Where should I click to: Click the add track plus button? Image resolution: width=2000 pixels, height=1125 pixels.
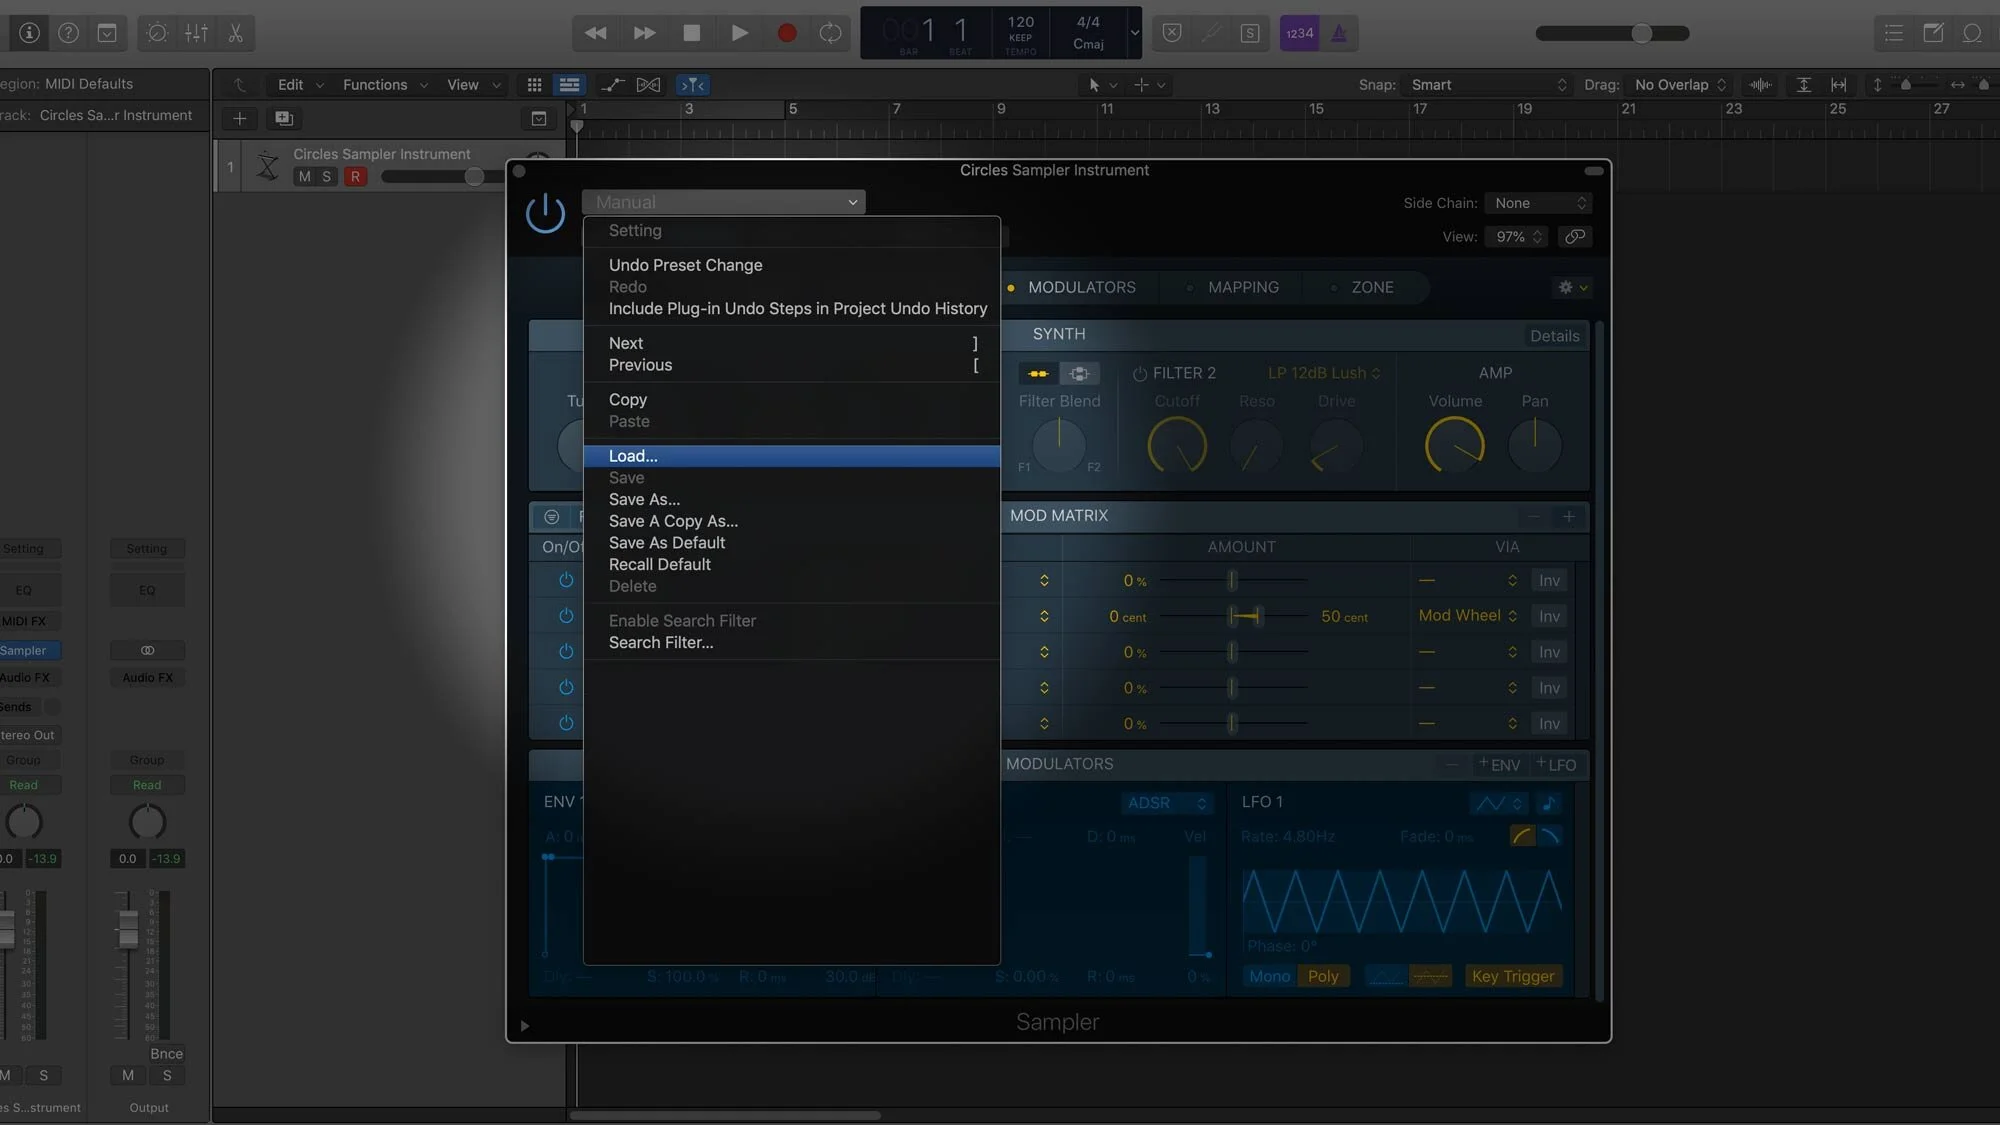pos(239,118)
